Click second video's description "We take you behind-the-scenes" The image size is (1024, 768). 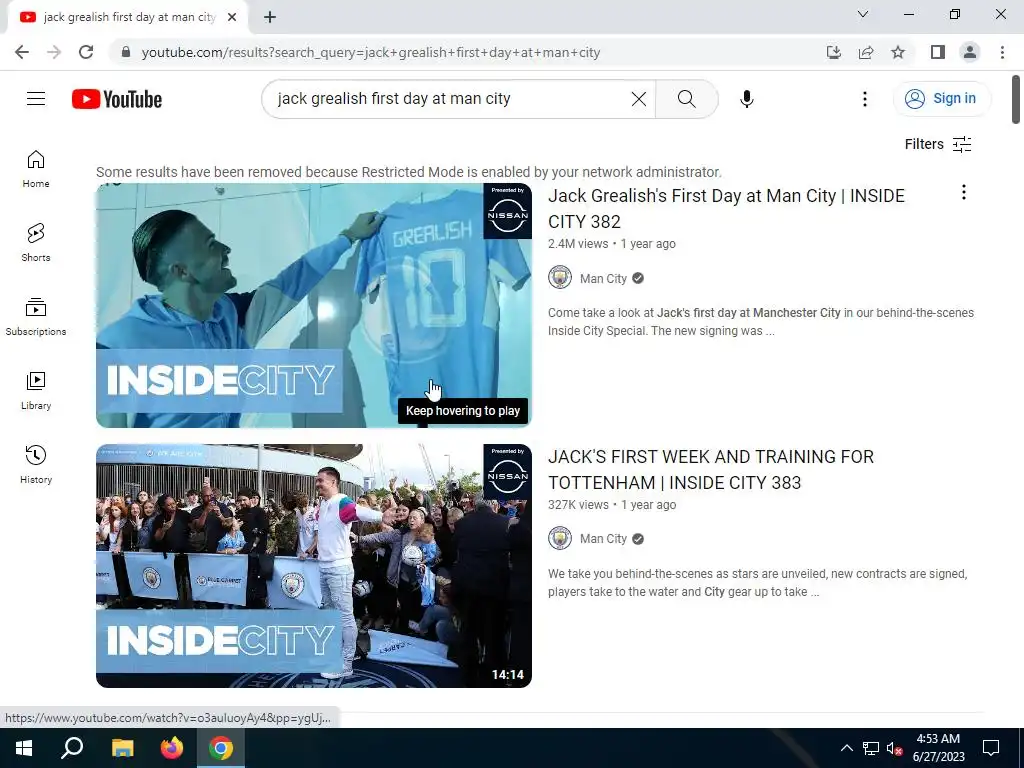coord(758,583)
